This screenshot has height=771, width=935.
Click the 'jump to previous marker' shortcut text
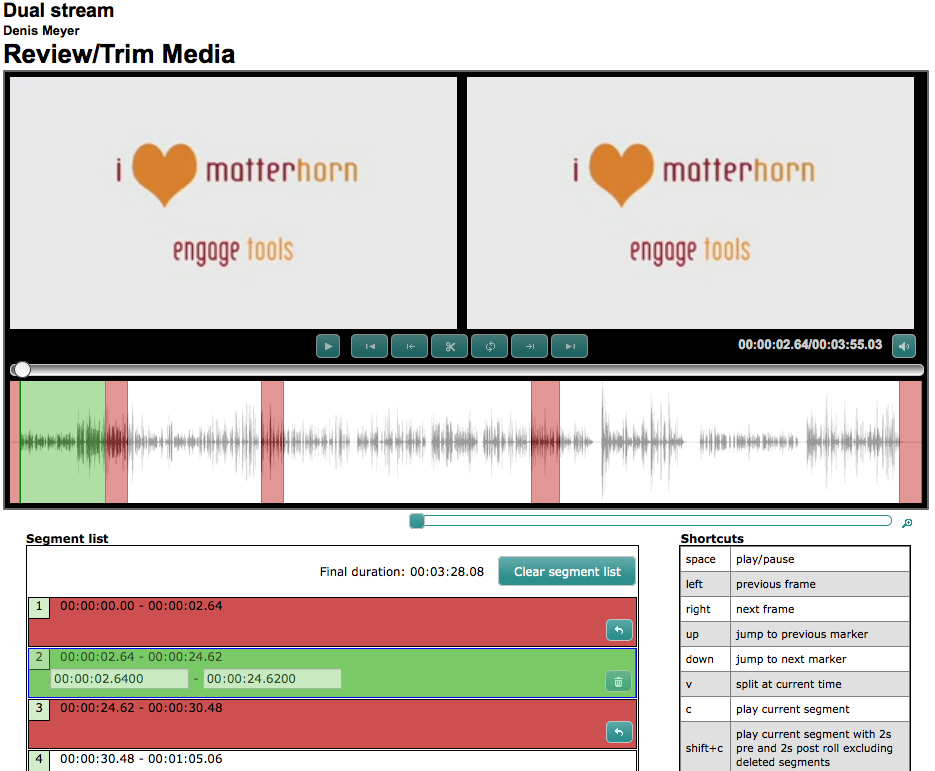(x=801, y=634)
